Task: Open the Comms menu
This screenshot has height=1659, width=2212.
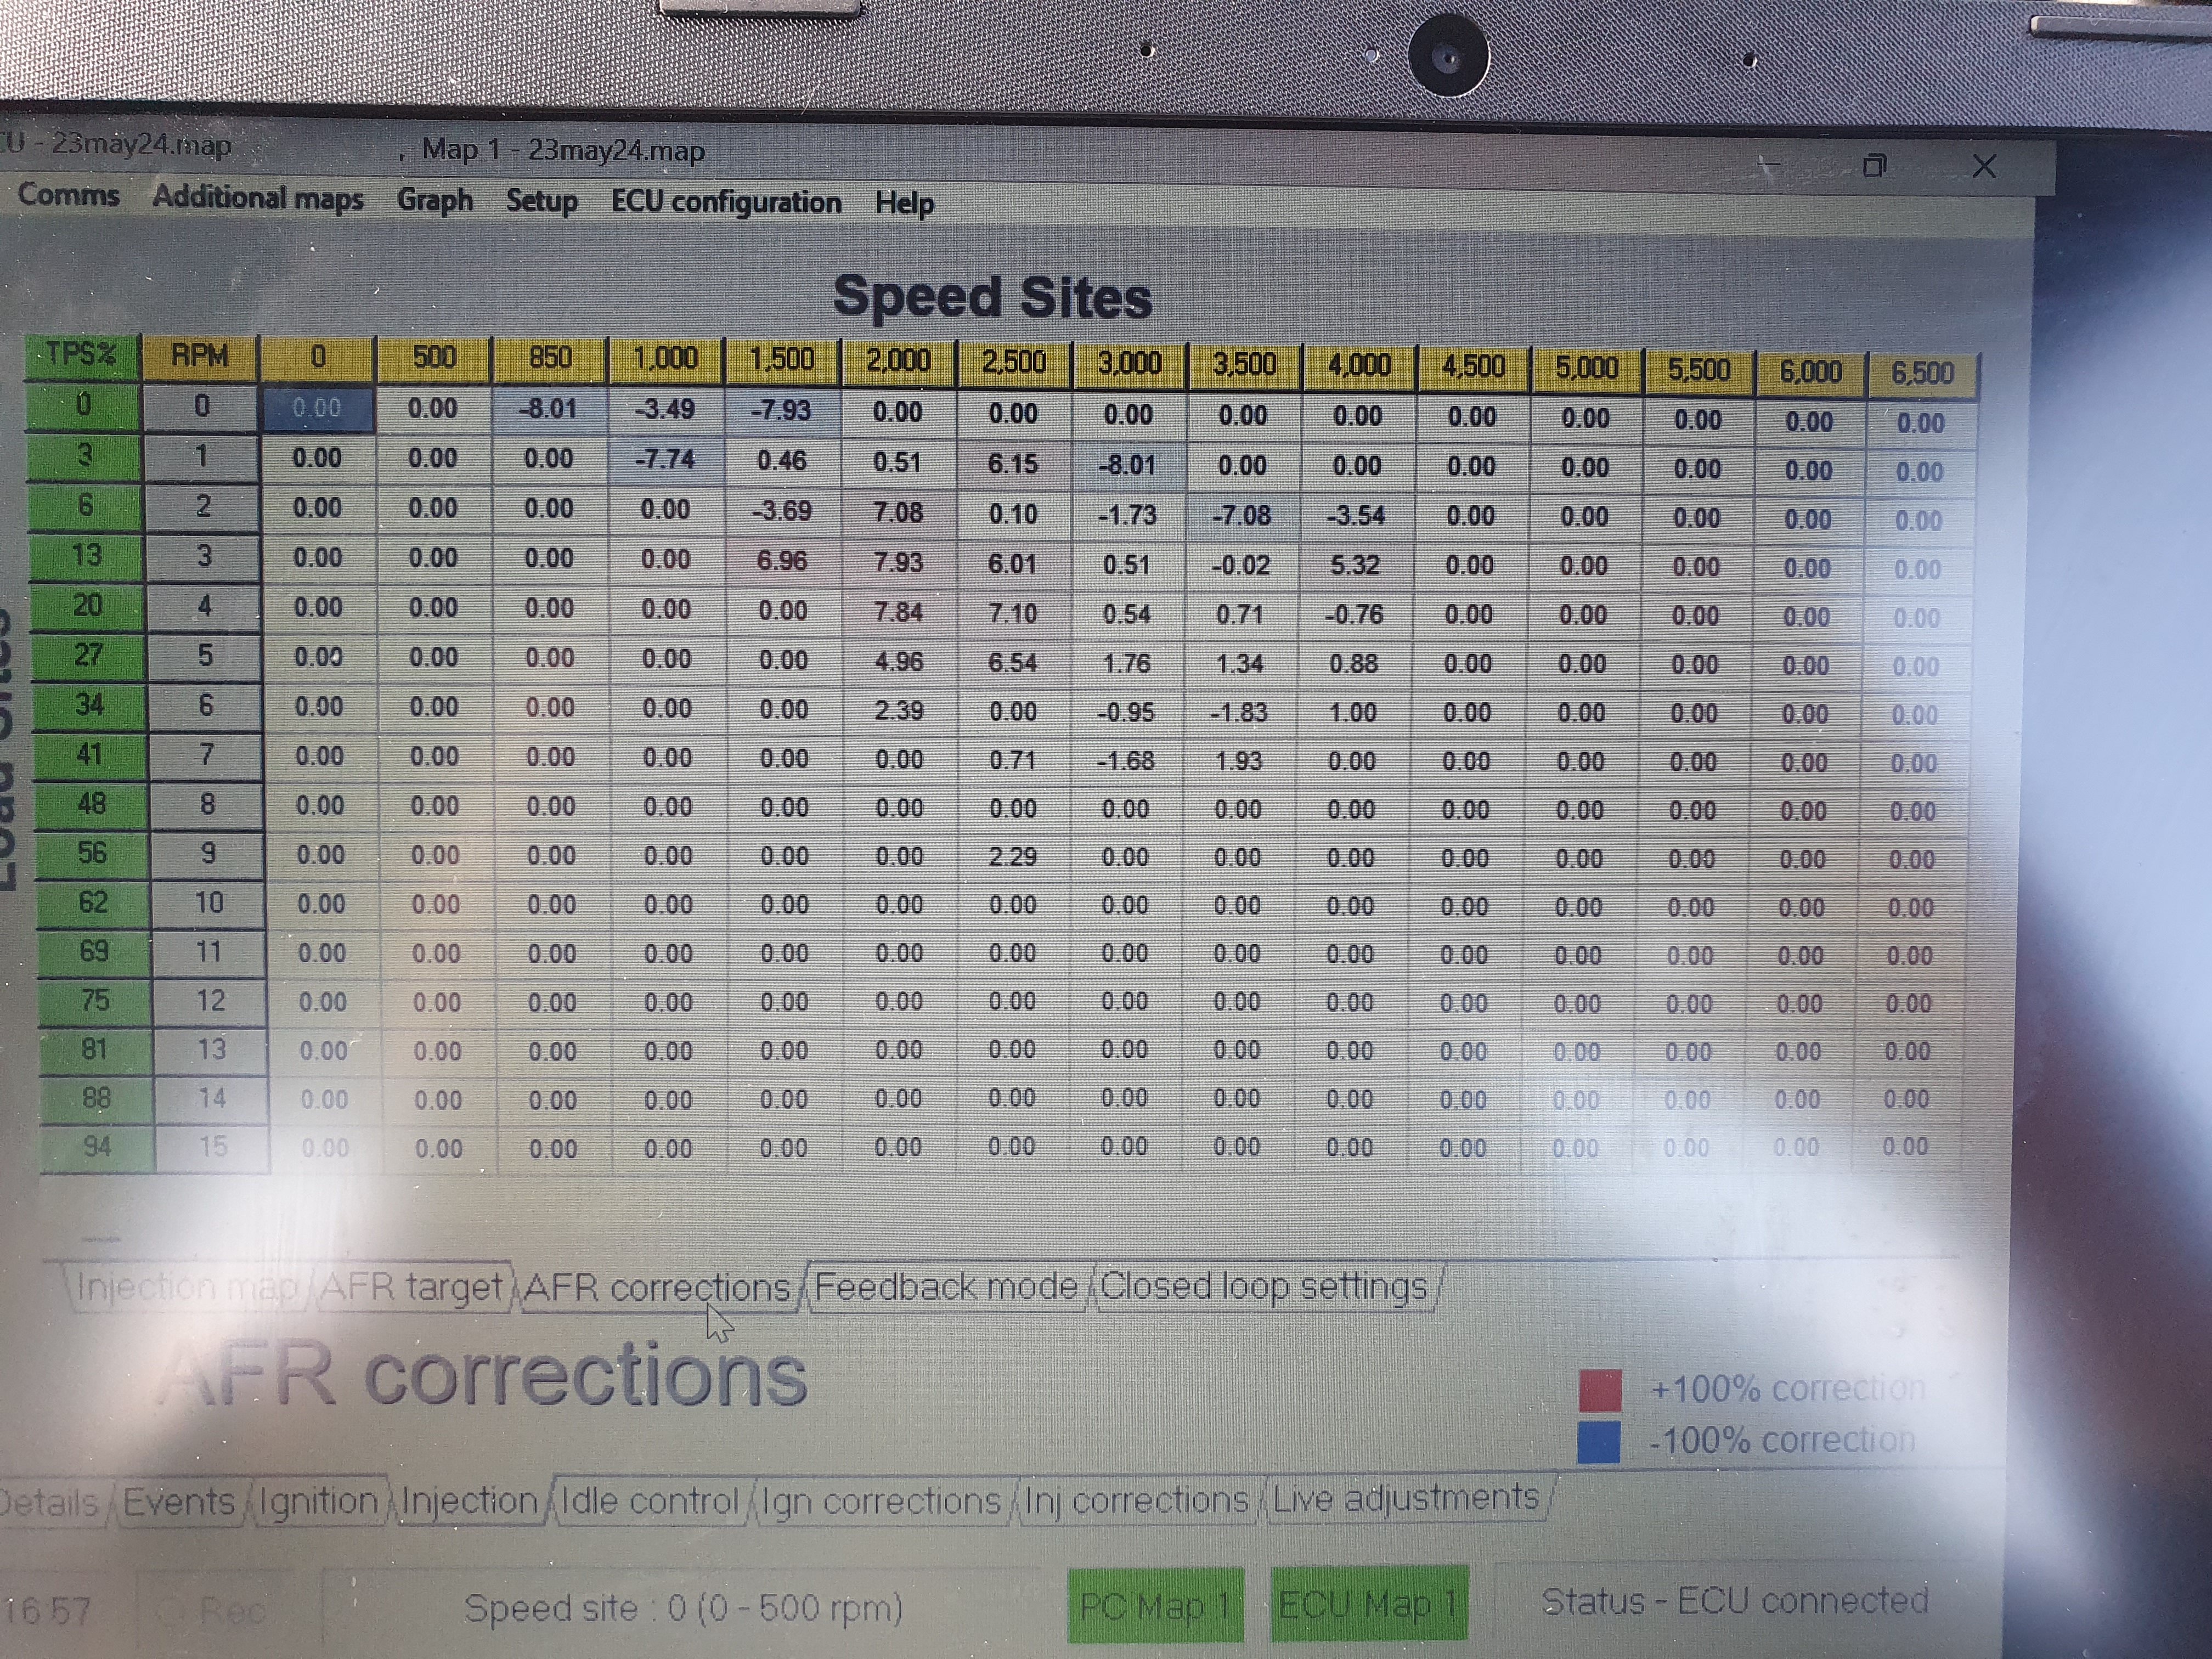Action: point(68,194)
